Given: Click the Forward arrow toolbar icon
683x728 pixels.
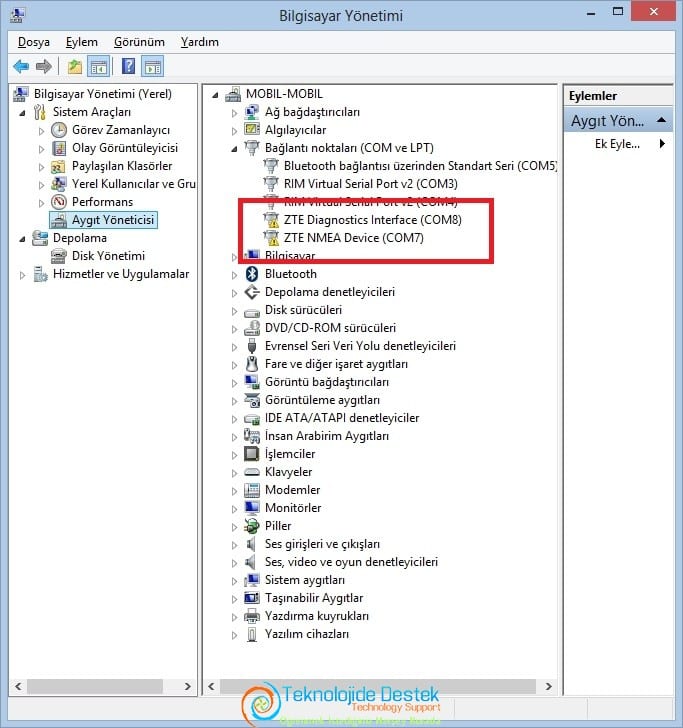Looking at the screenshot, I should point(44,67).
